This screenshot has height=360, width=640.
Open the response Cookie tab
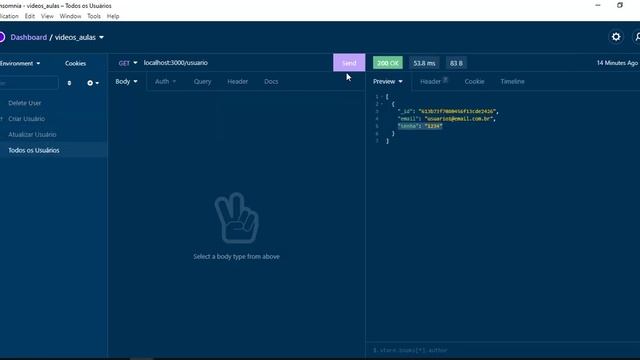[474, 81]
